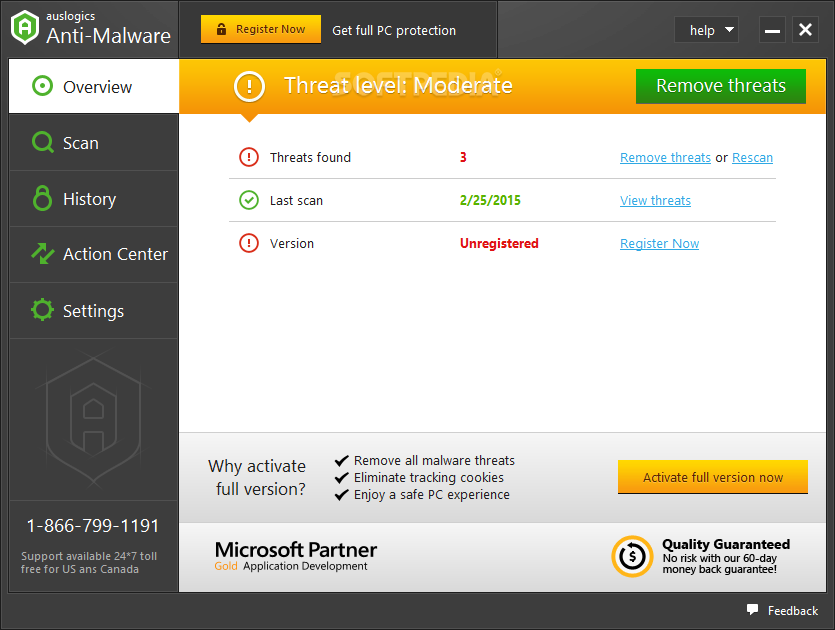This screenshot has height=630, width=835.
Task: Open the Overview tab
Action: pos(94,86)
